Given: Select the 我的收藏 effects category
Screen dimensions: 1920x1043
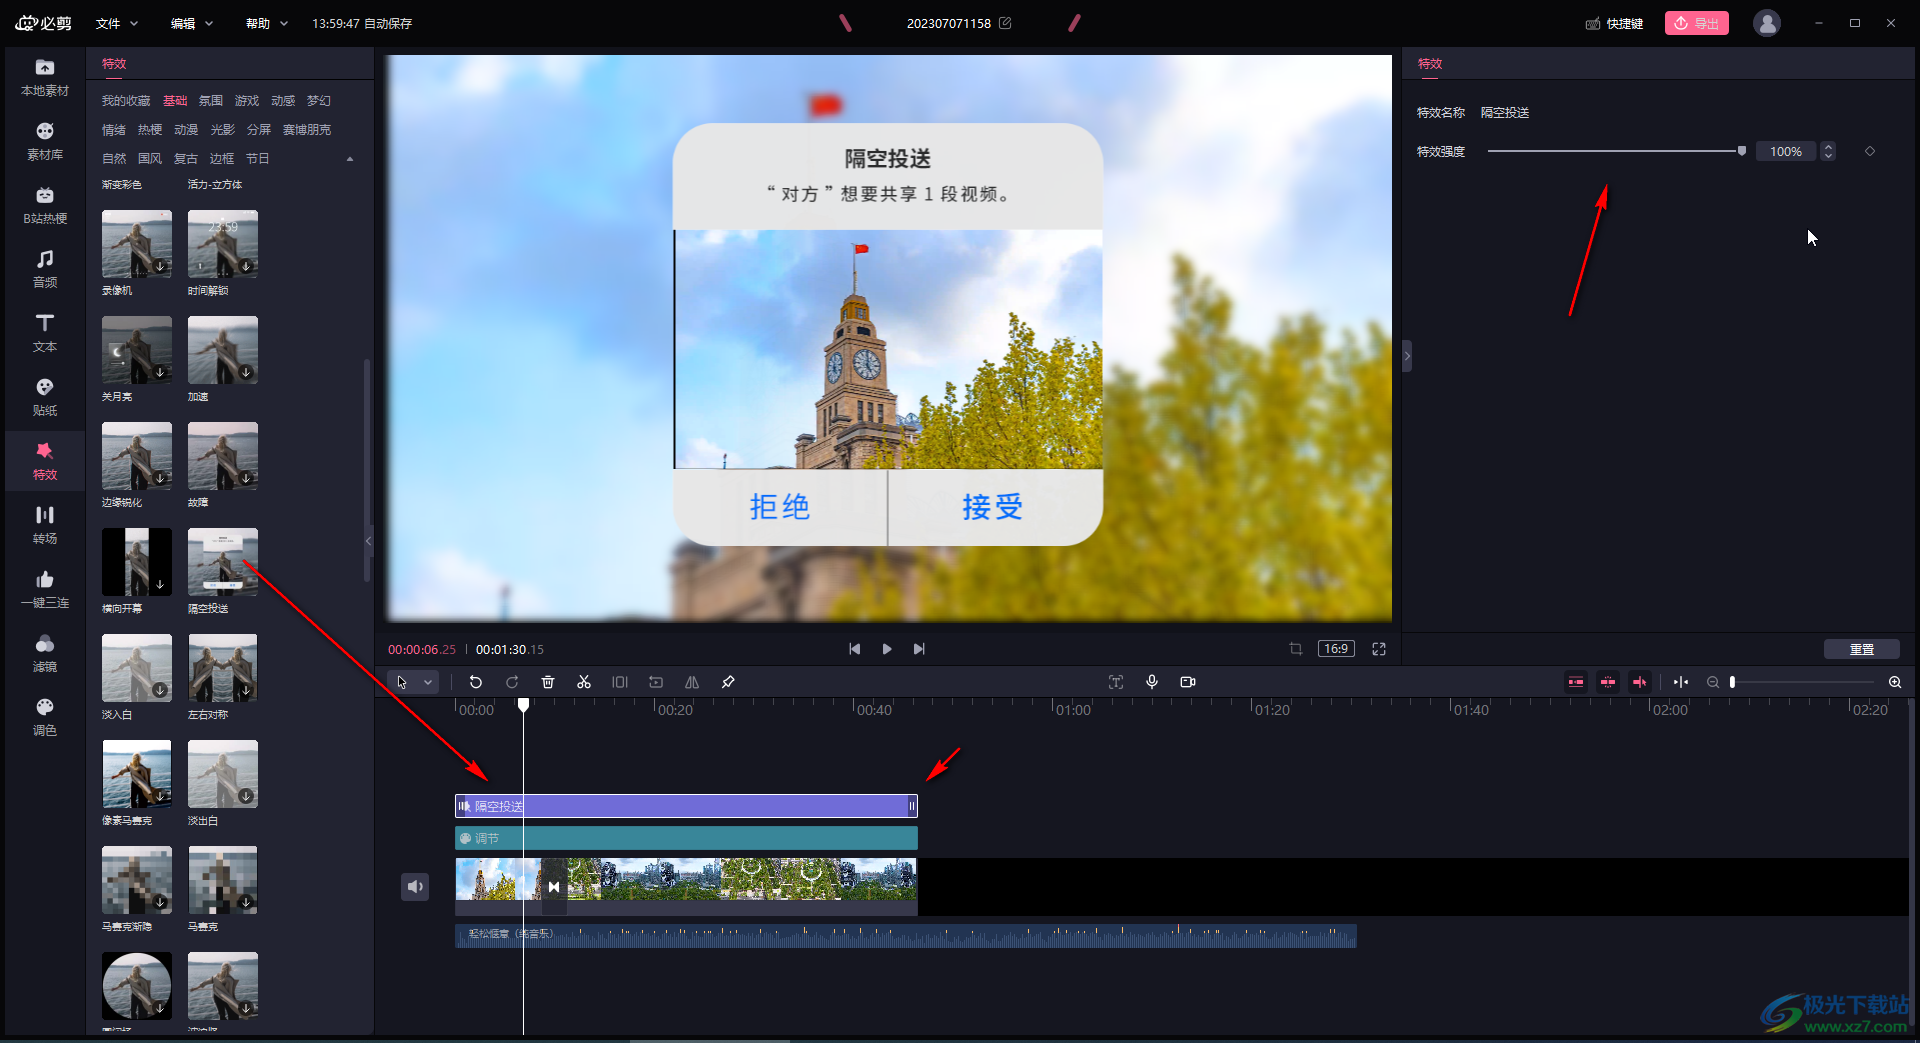Looking at the screenshot, I should [x=126, y=101].
